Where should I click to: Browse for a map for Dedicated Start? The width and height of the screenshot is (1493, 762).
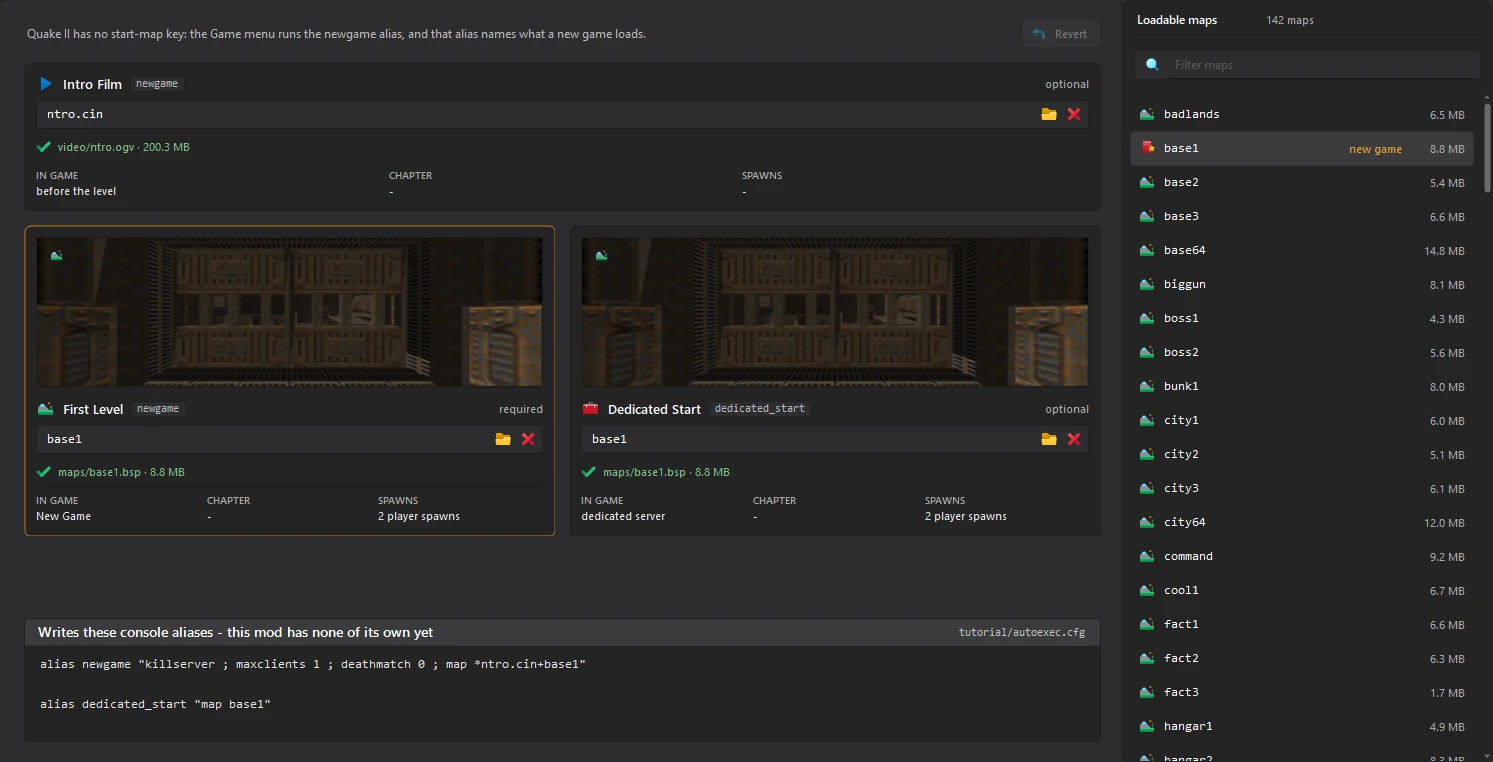pyautogui.click(x=1049, y=439)
